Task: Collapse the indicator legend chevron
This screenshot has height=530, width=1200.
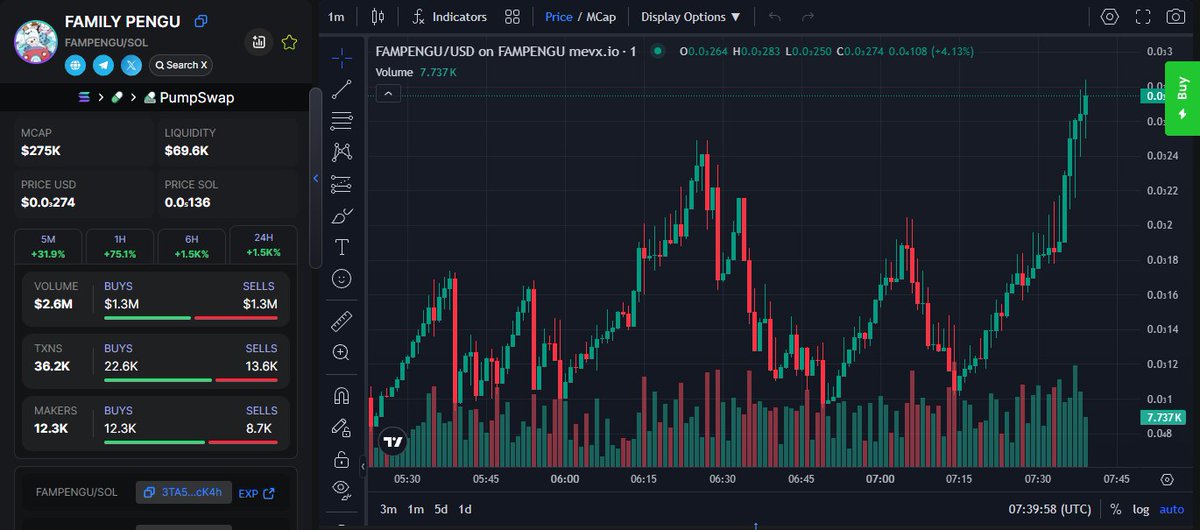Action: [x=388, y=93]
